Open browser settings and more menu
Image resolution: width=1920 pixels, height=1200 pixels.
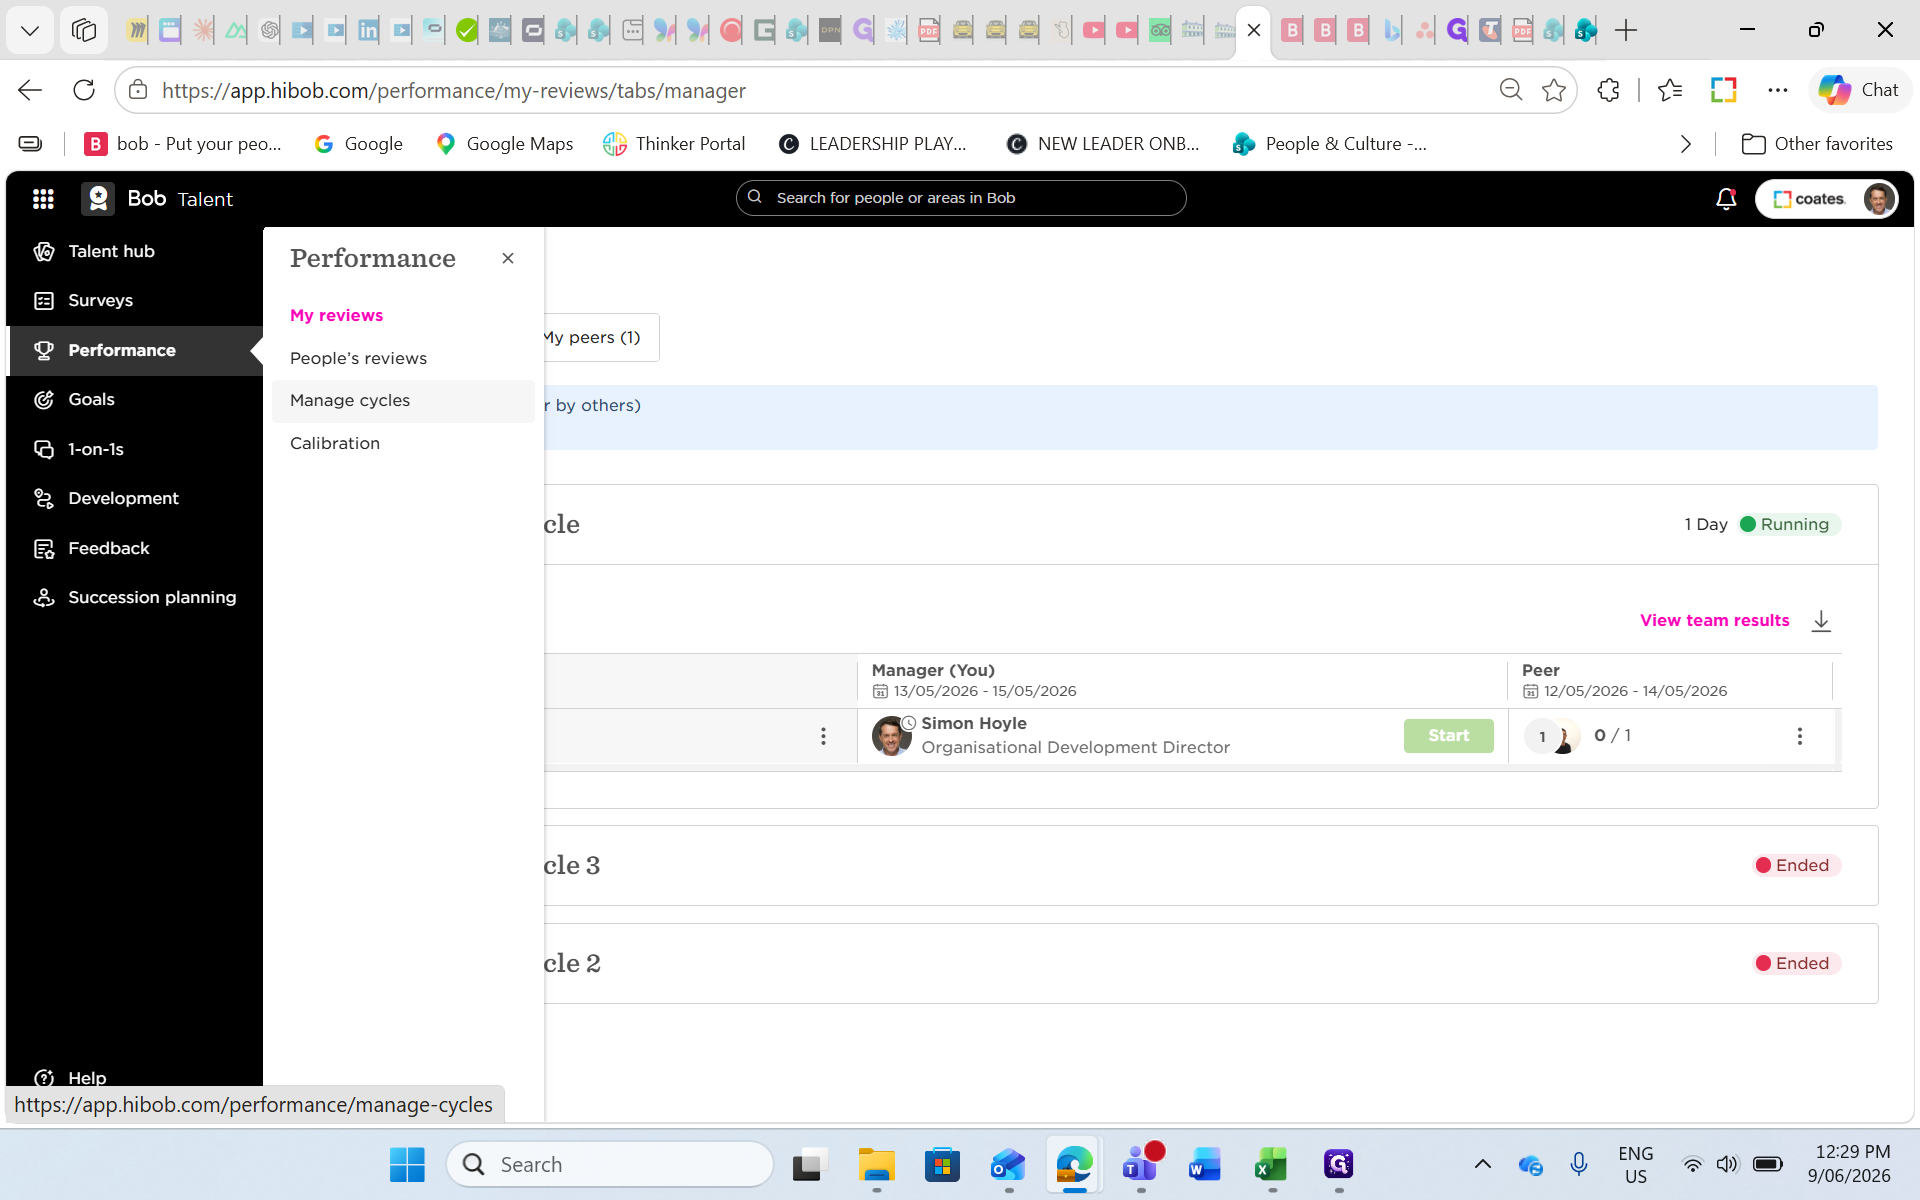pyautogui.click(x=1777, y=91)
